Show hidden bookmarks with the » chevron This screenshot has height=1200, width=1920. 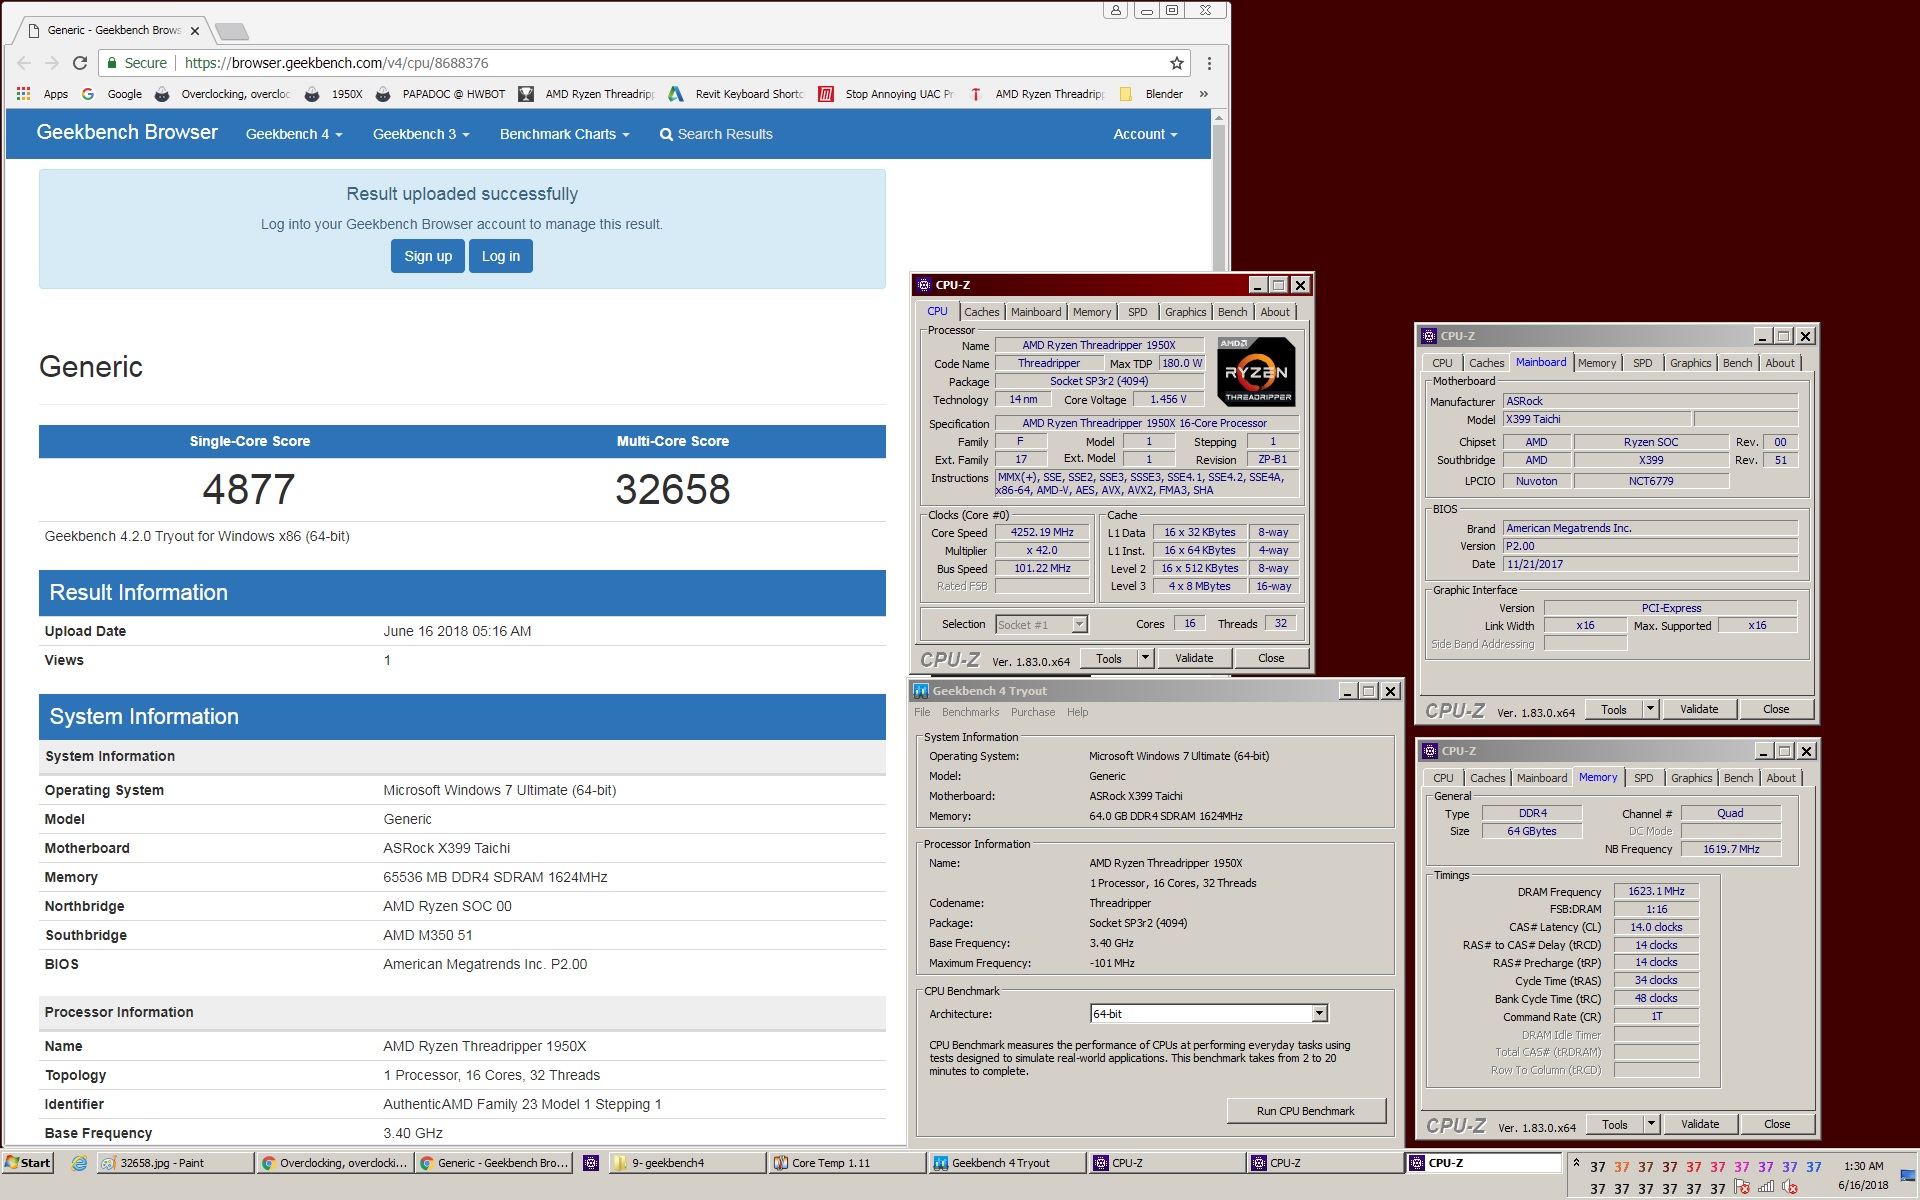pyautogui.click(x=1203, y=94)
